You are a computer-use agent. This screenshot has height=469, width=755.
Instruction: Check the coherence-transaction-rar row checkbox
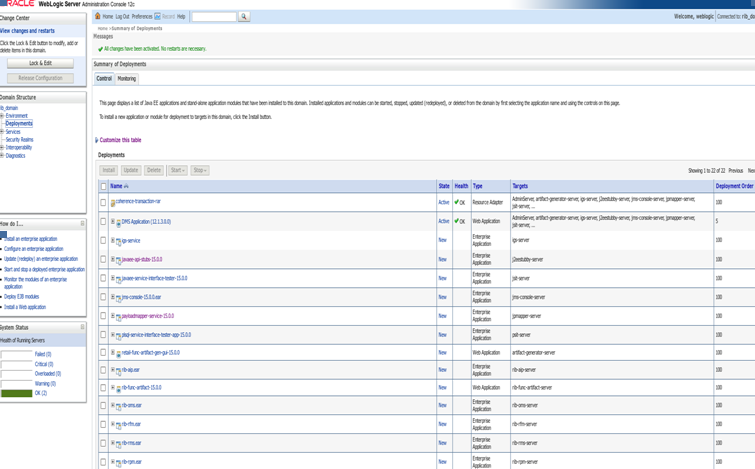coord(103,202)
